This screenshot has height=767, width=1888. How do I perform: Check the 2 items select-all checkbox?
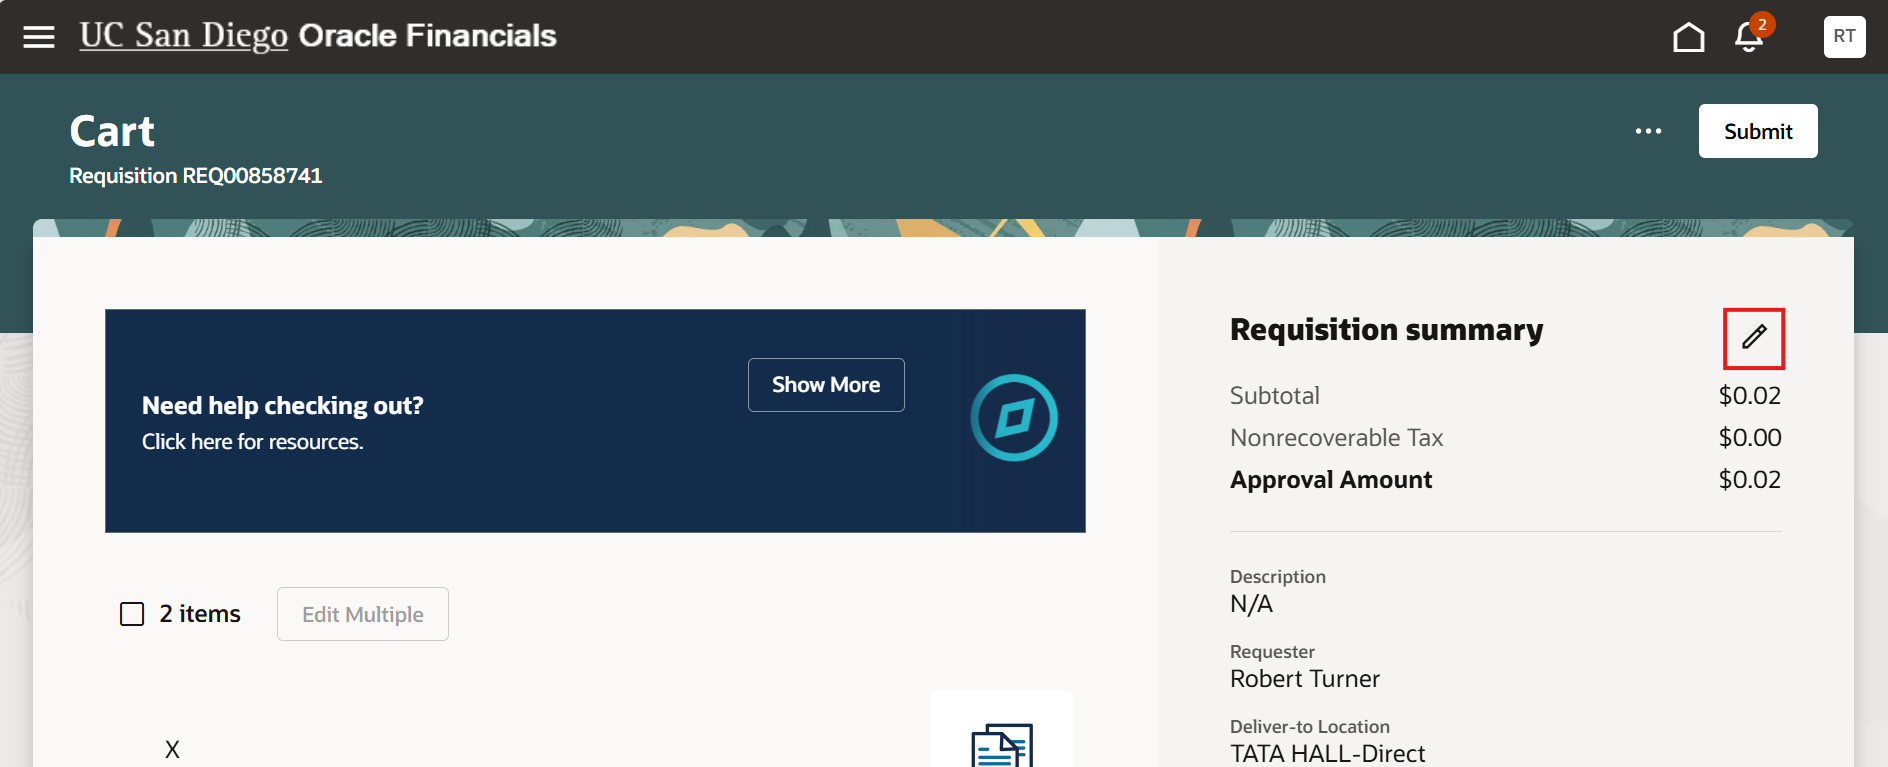pos(132,614)
